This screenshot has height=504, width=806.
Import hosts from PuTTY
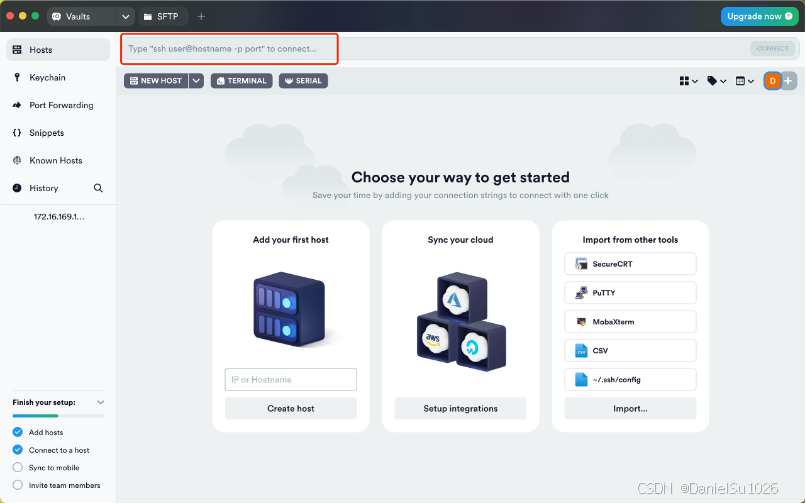point(630,293)
